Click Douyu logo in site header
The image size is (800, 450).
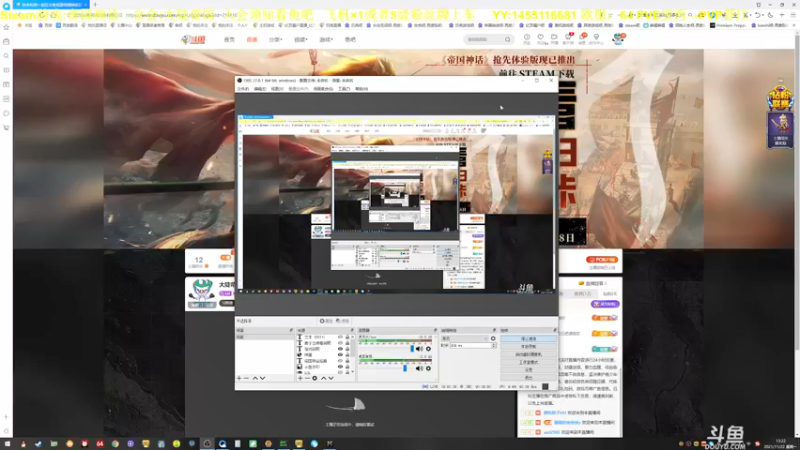[x=193, y=39]
